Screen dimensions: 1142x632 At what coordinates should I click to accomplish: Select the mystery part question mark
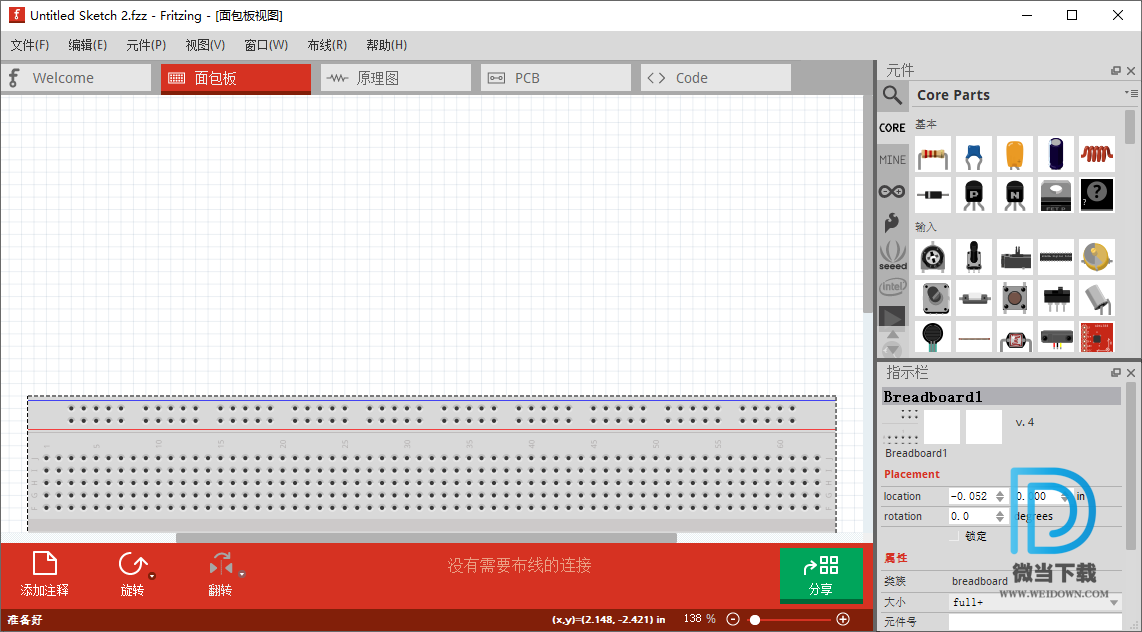pos(1097,195)
